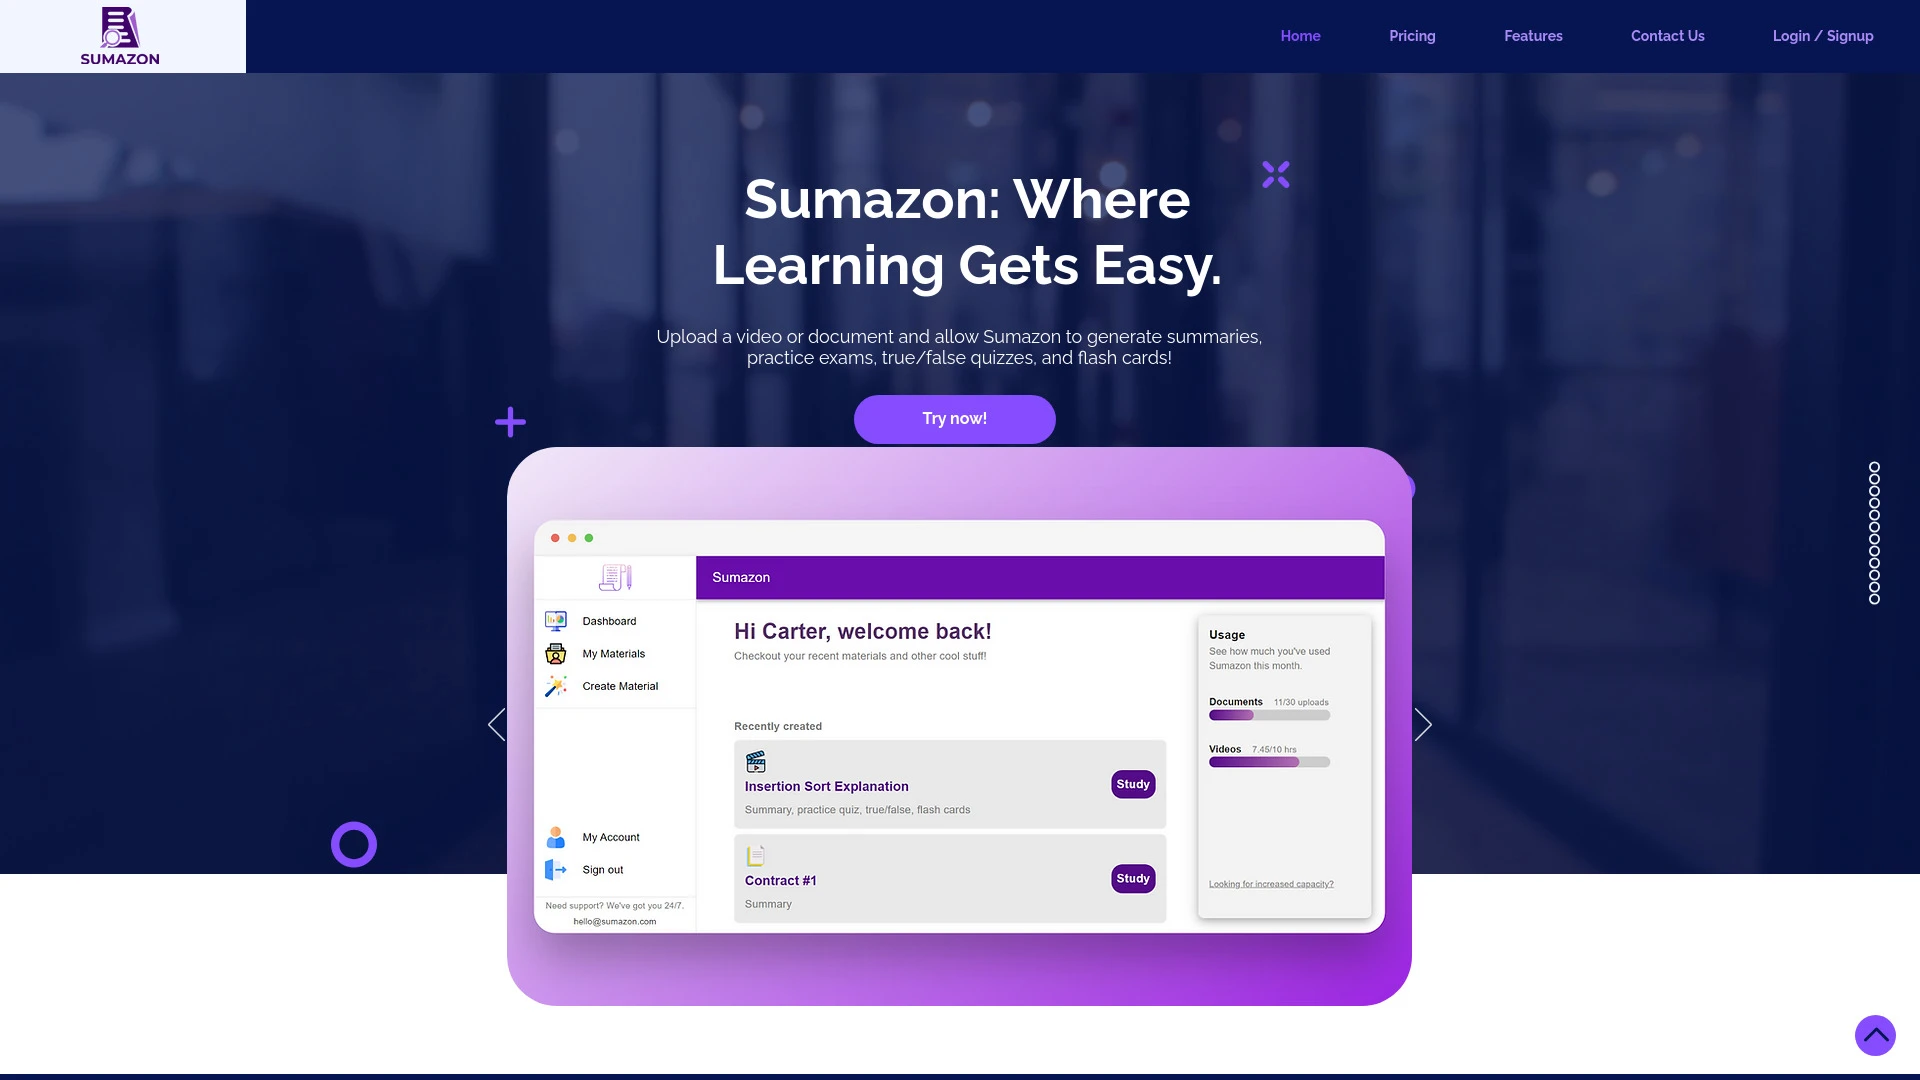Open Features navigation menu item

pos(1534,36)
